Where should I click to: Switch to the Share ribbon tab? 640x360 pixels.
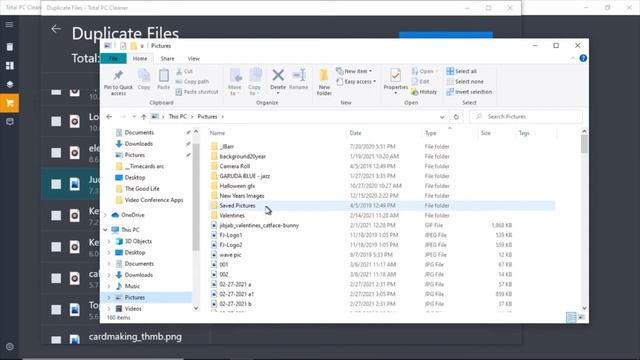click(167, 59)
